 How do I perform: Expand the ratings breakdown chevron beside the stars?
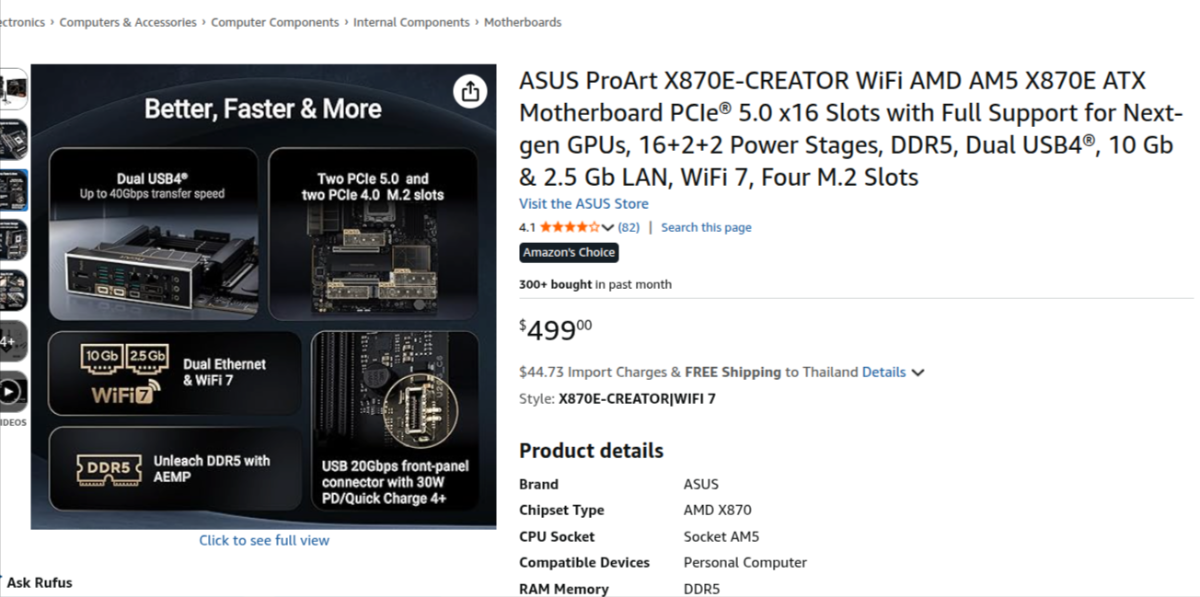(x=608, y=227)
